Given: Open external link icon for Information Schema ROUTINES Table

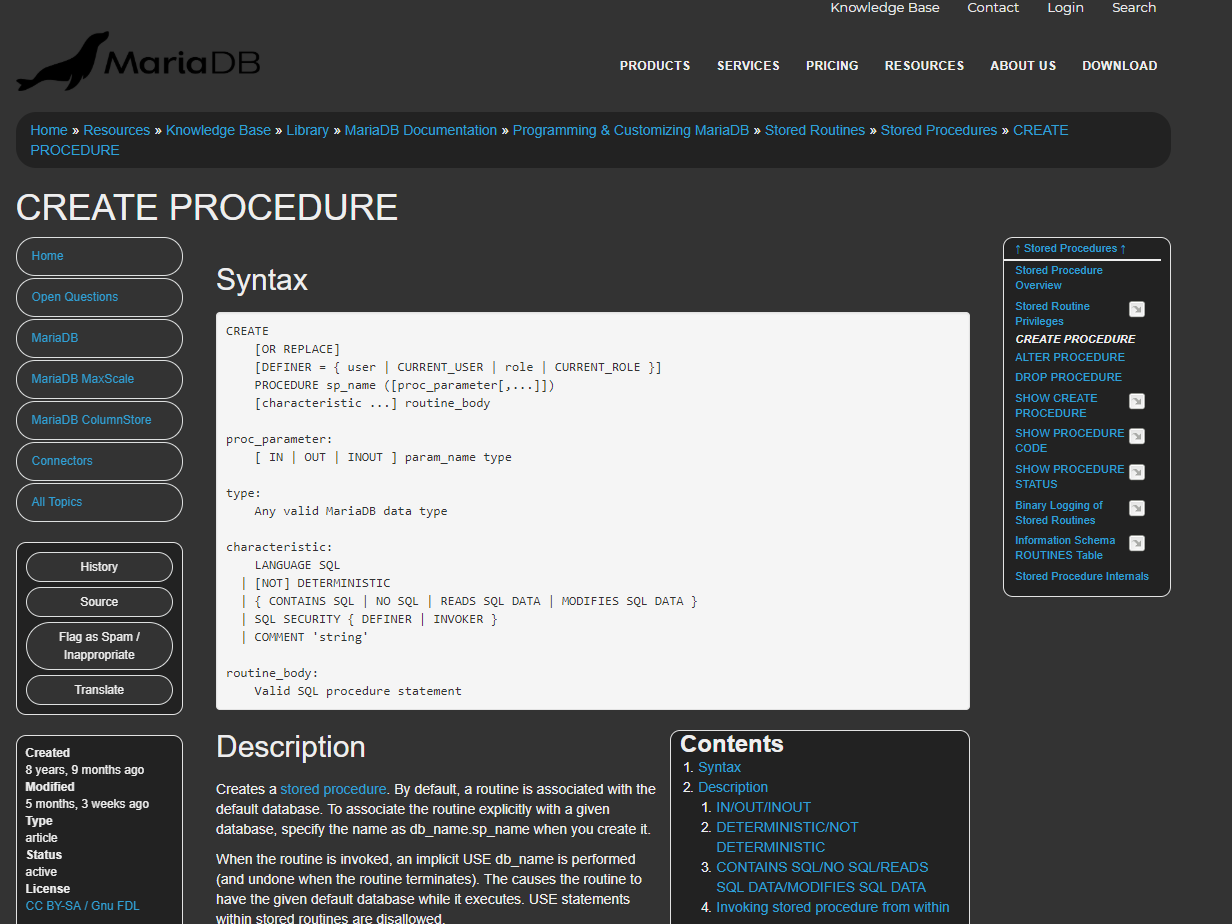Looking at the screenshot, I should 1137,542.
